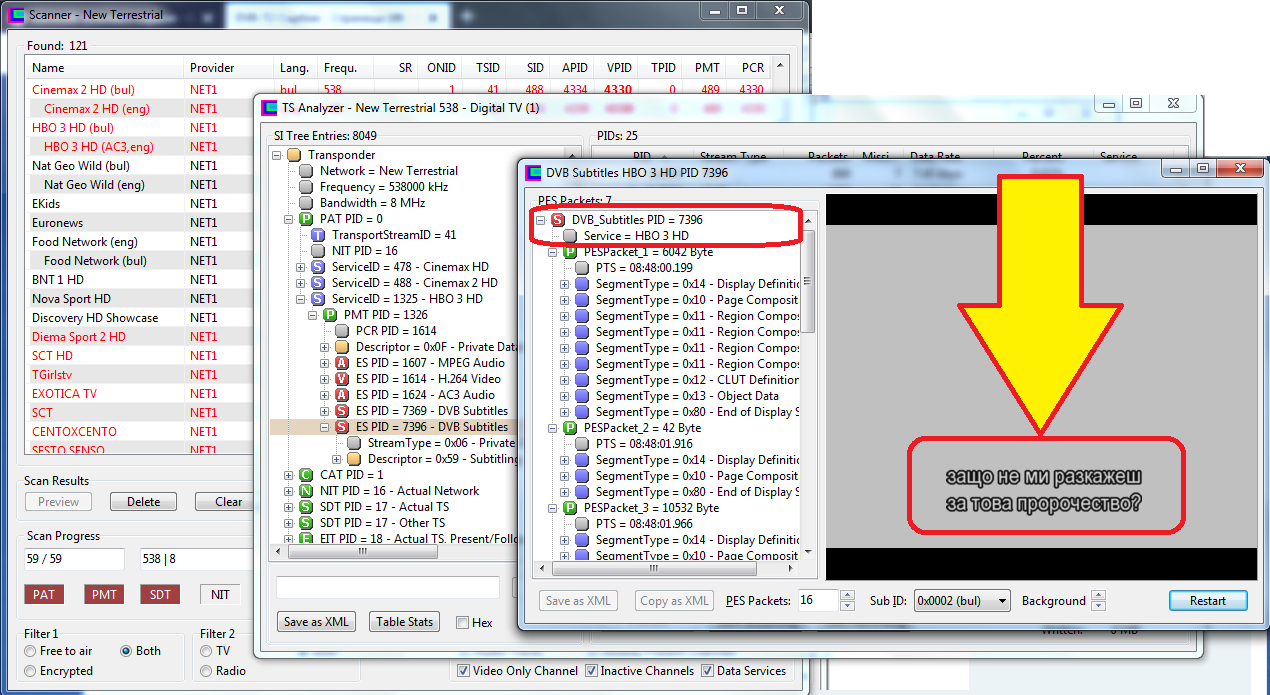The image size is (1270, 695).
Task: Sort scanner list by PMT column header
Action: point(703,68)
